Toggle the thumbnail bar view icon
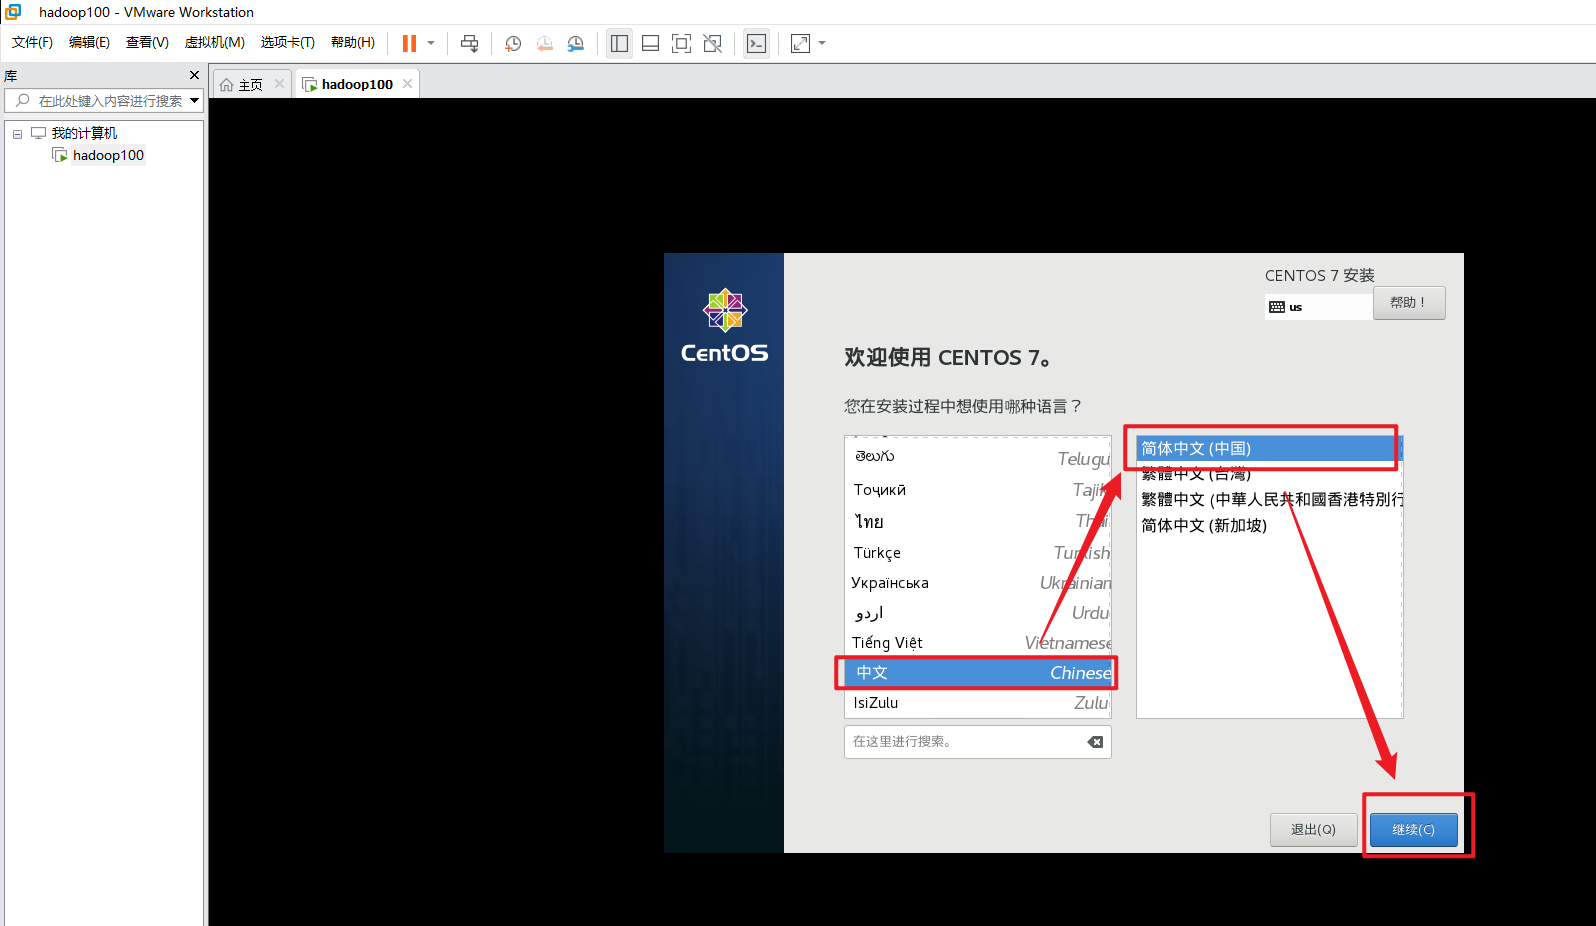 tap(650, 43)
